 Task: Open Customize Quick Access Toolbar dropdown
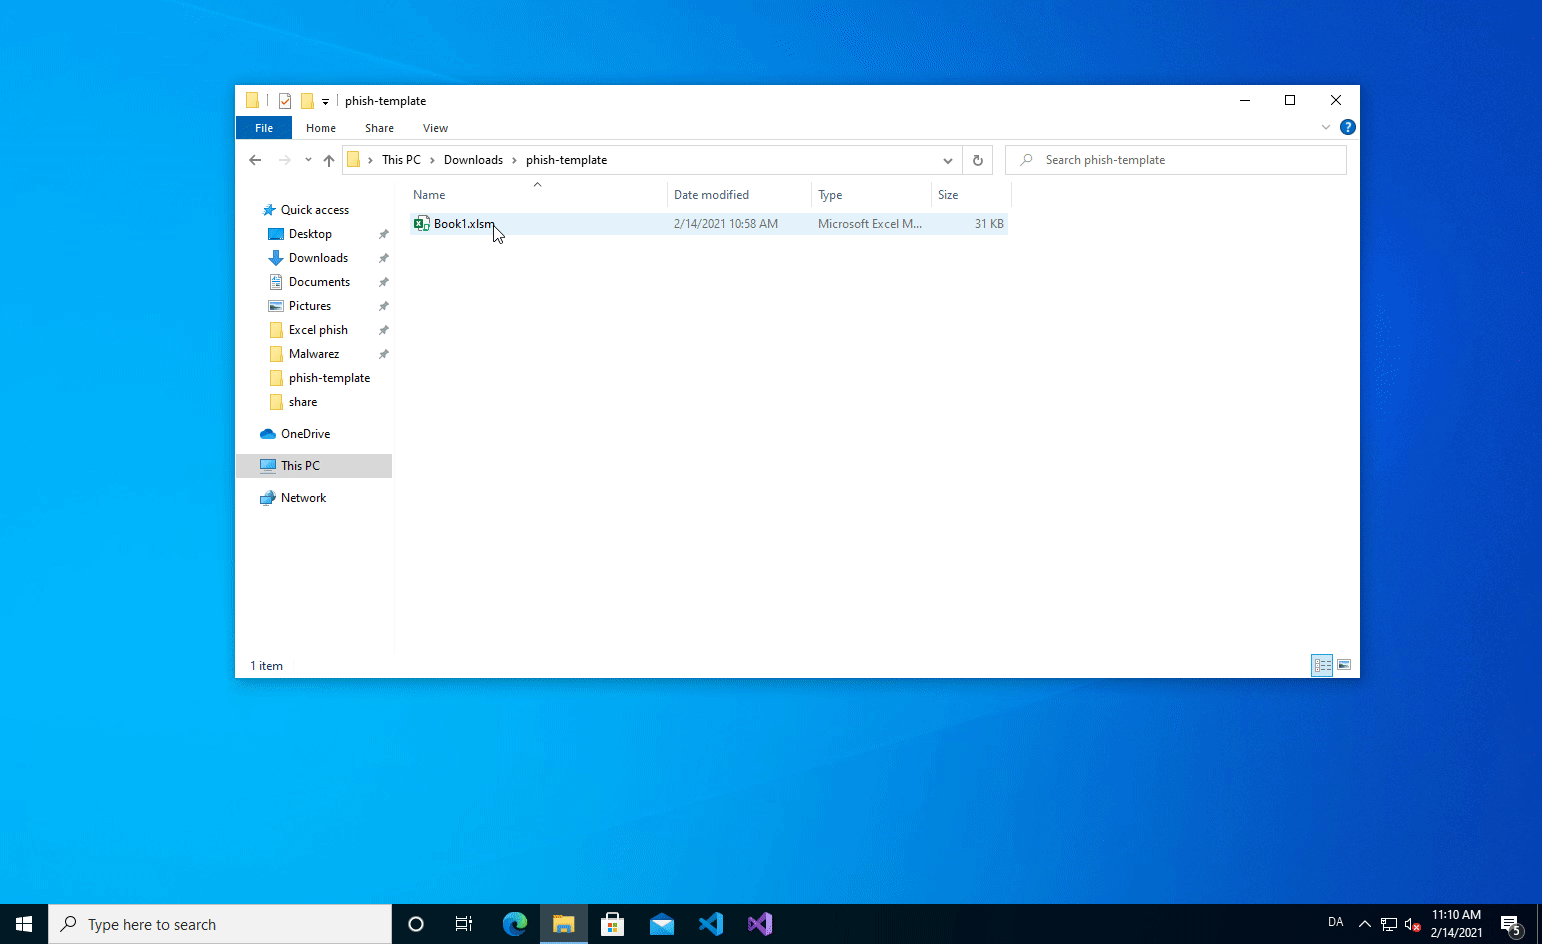325,102
